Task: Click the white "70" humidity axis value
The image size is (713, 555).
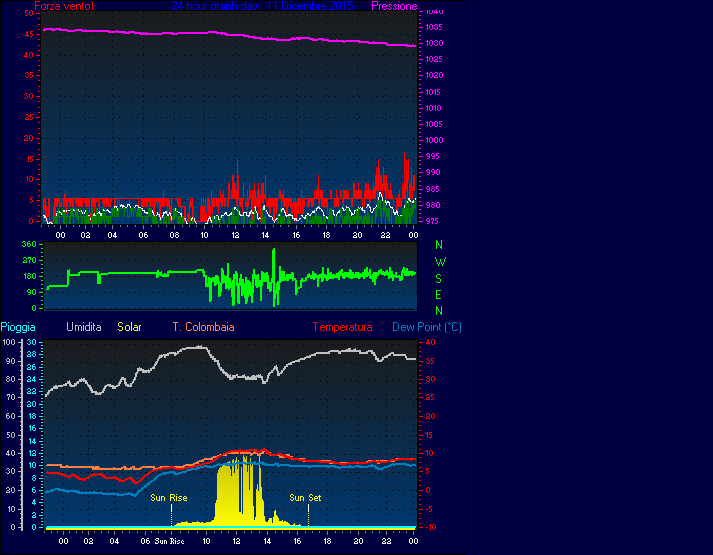Action: click(x=10, y=397)
